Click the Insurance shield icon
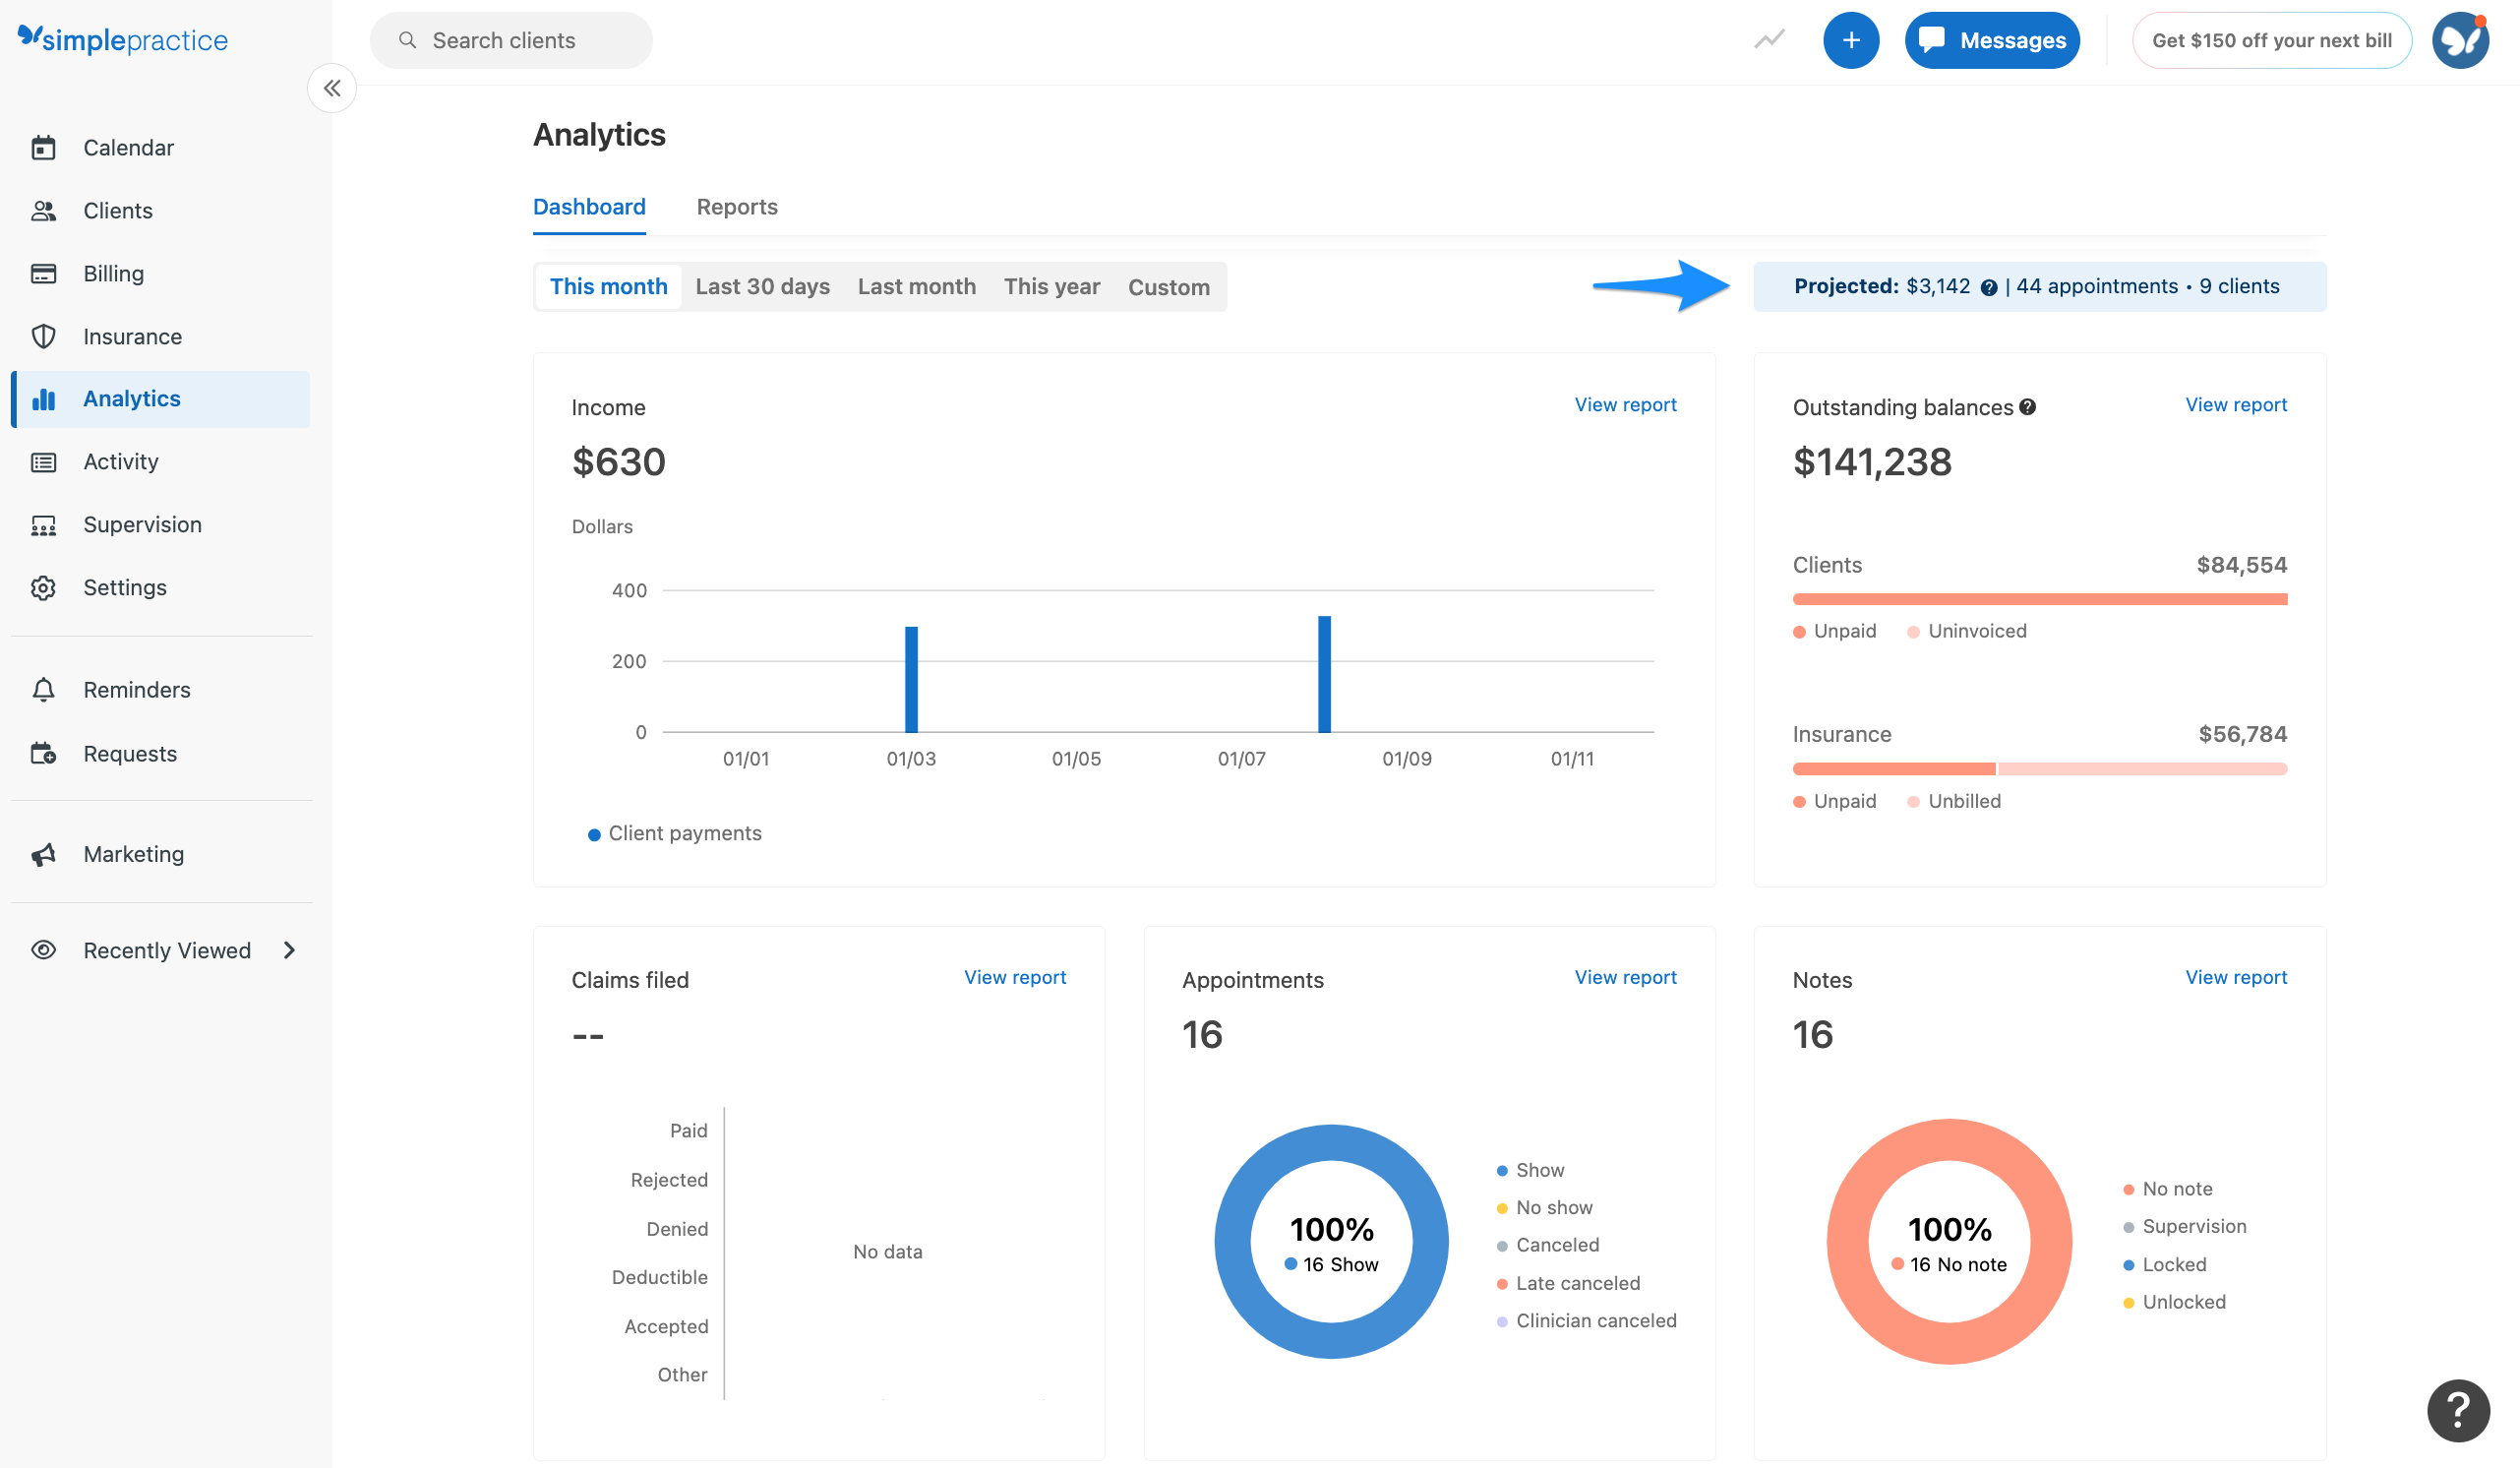This screenshot has height=1468, width=2520. 45,336
